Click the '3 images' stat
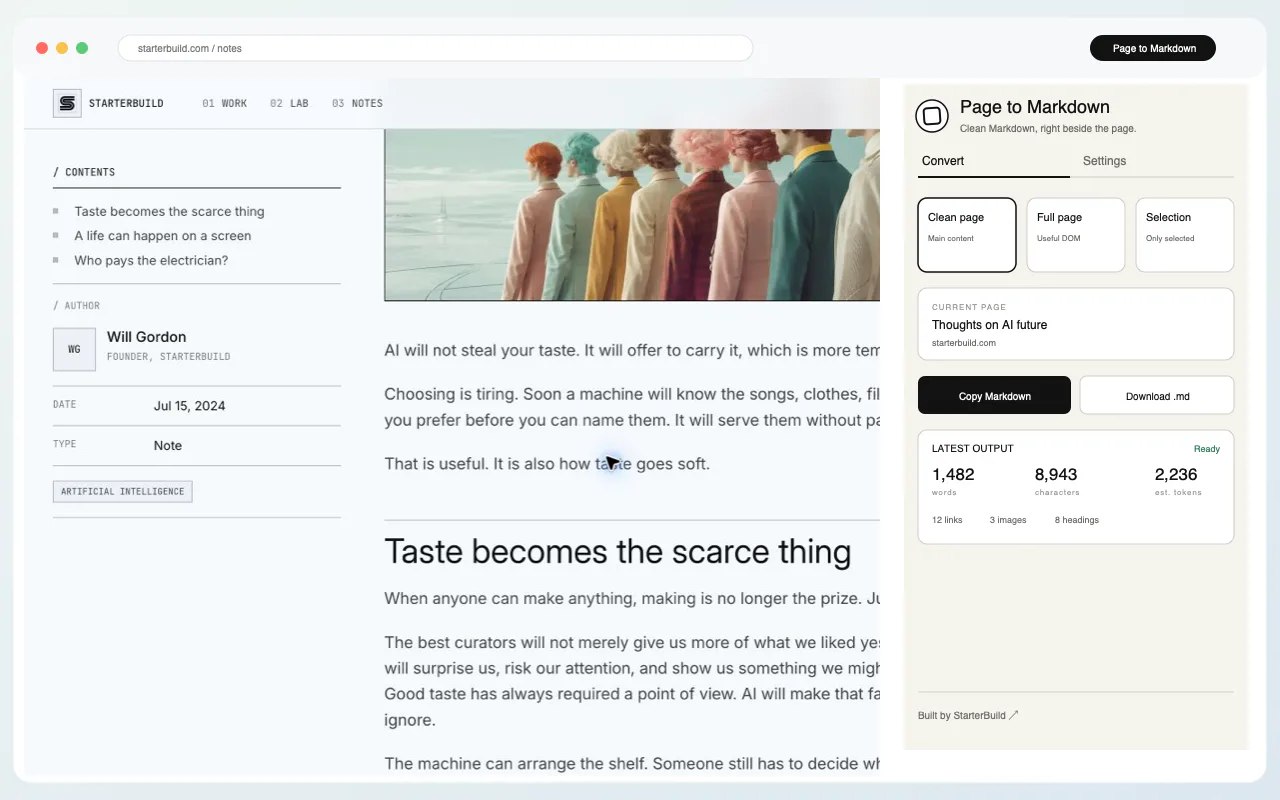 (1008, 520)
